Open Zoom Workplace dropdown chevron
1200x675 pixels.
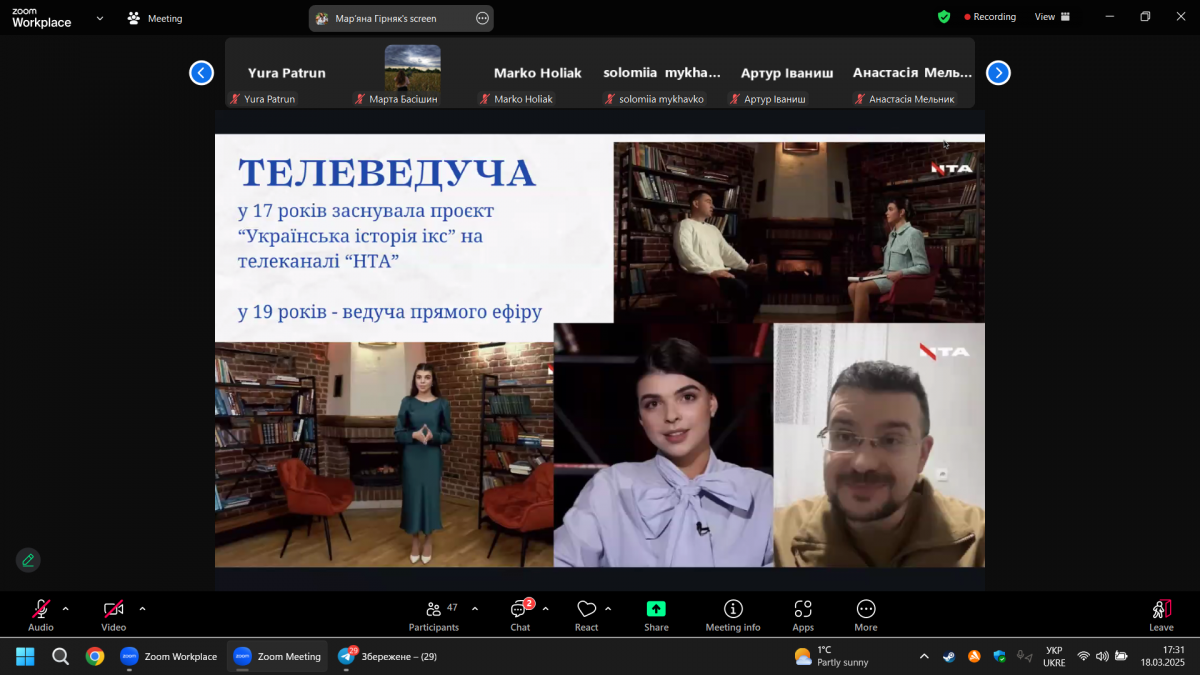point(100,18)
